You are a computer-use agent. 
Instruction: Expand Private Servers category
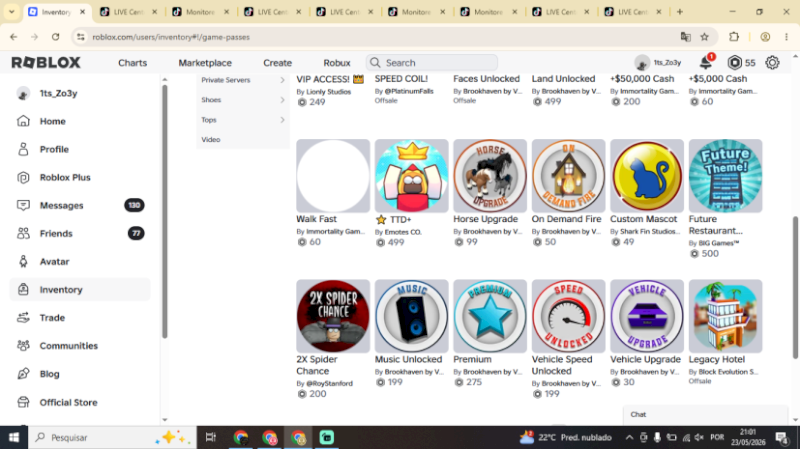(x=243, y=80)
